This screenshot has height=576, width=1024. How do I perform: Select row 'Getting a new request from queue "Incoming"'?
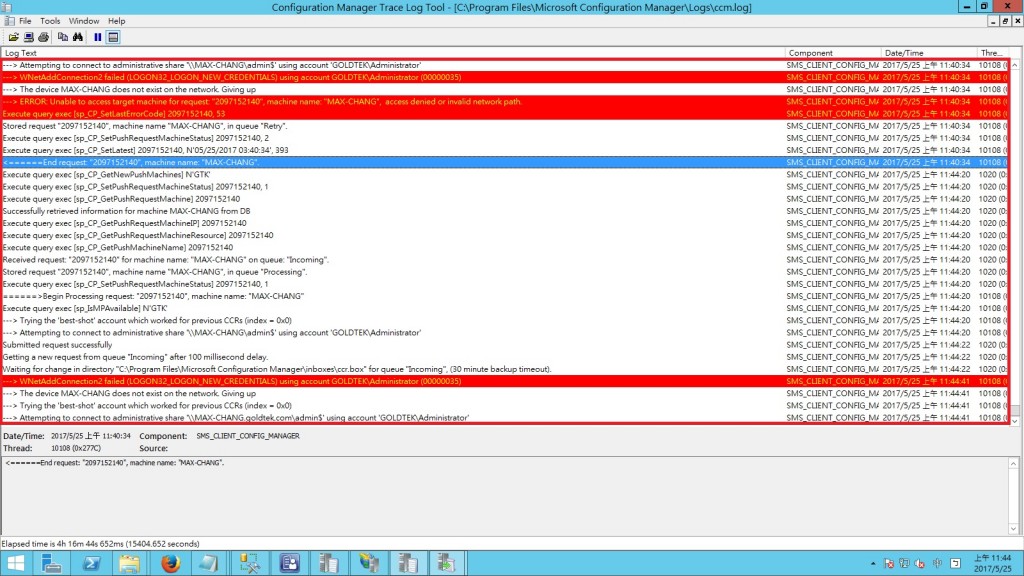(505, 357)
